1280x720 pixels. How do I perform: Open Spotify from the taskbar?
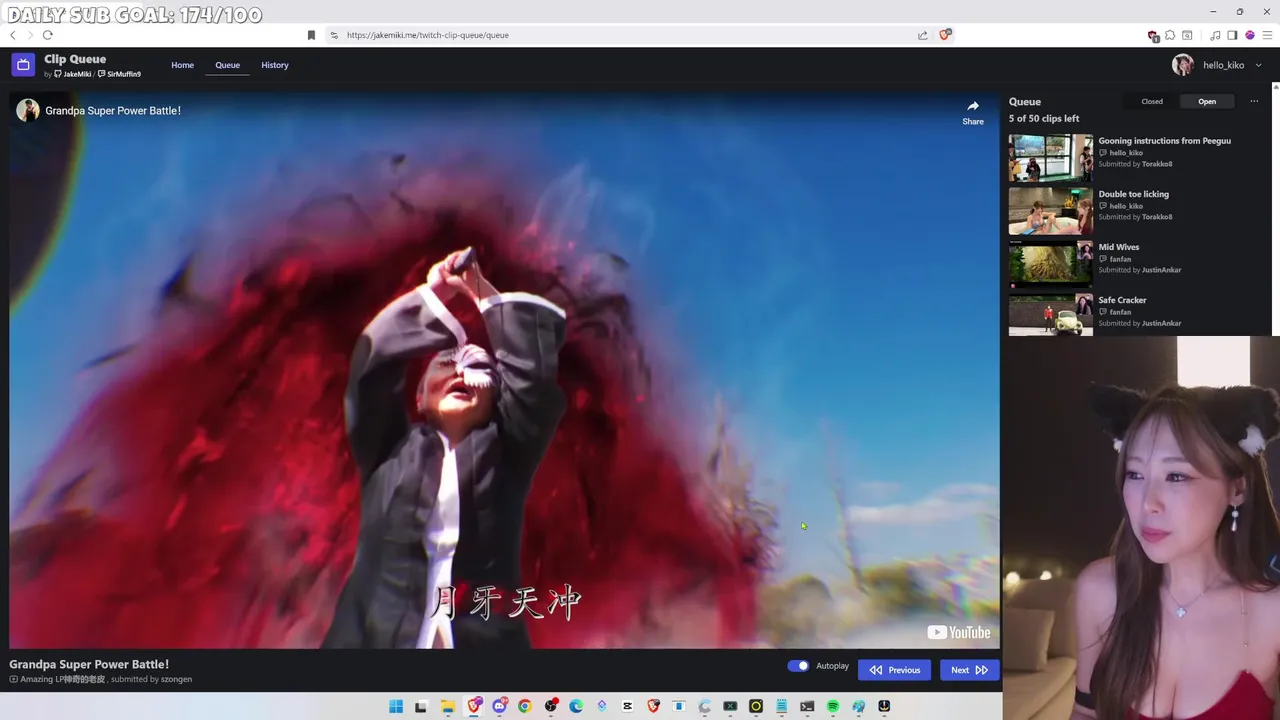point(833,706)
